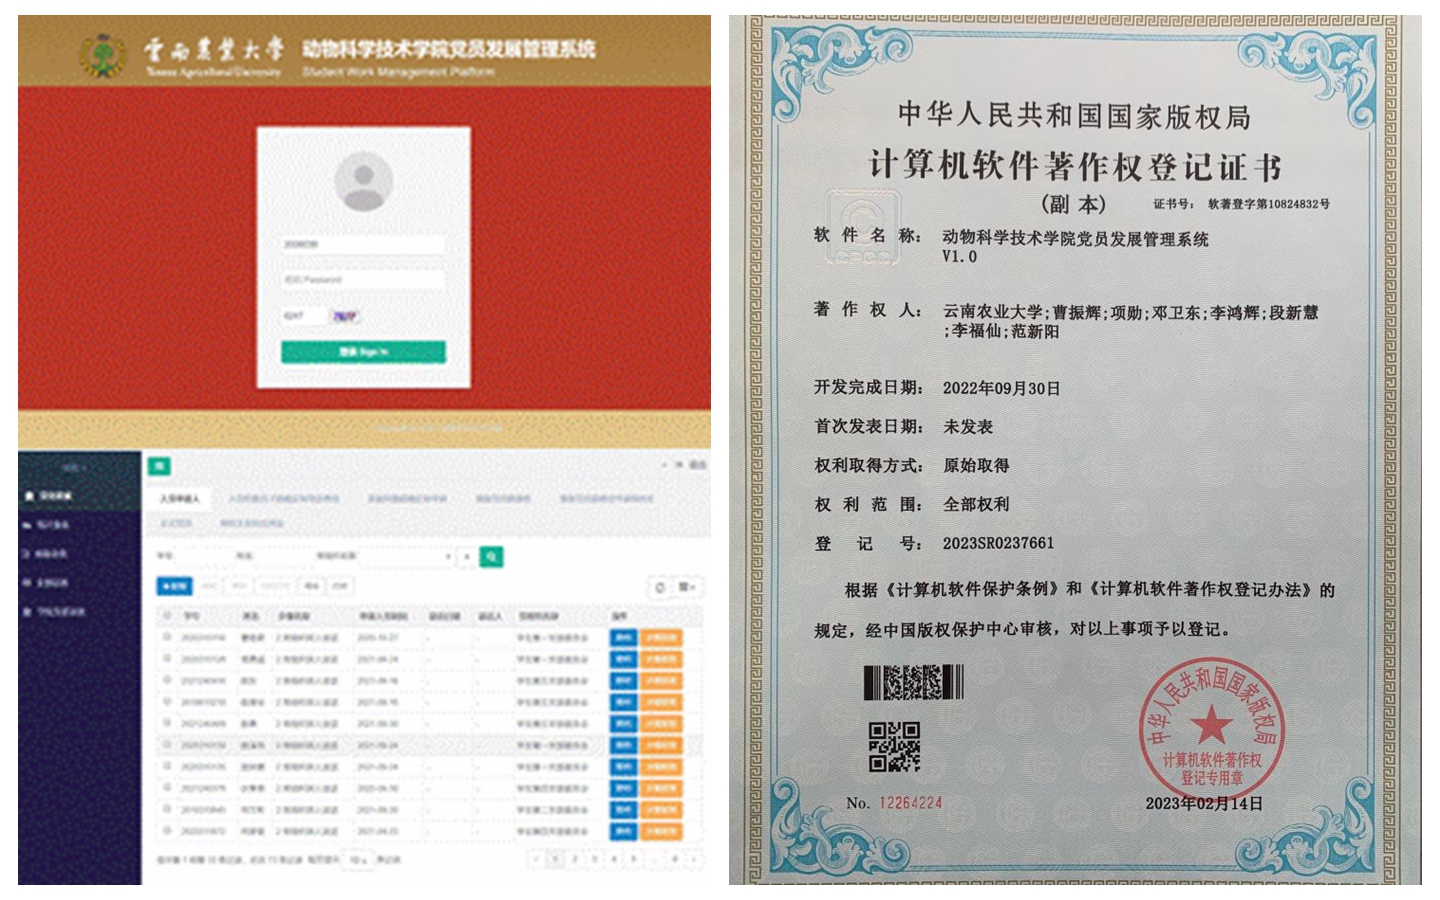Image resolution: width=1440 pixels, height=900 pixels.
Task: Click the issue date 2023年02月14日
Action: (x=1204, y=804)
